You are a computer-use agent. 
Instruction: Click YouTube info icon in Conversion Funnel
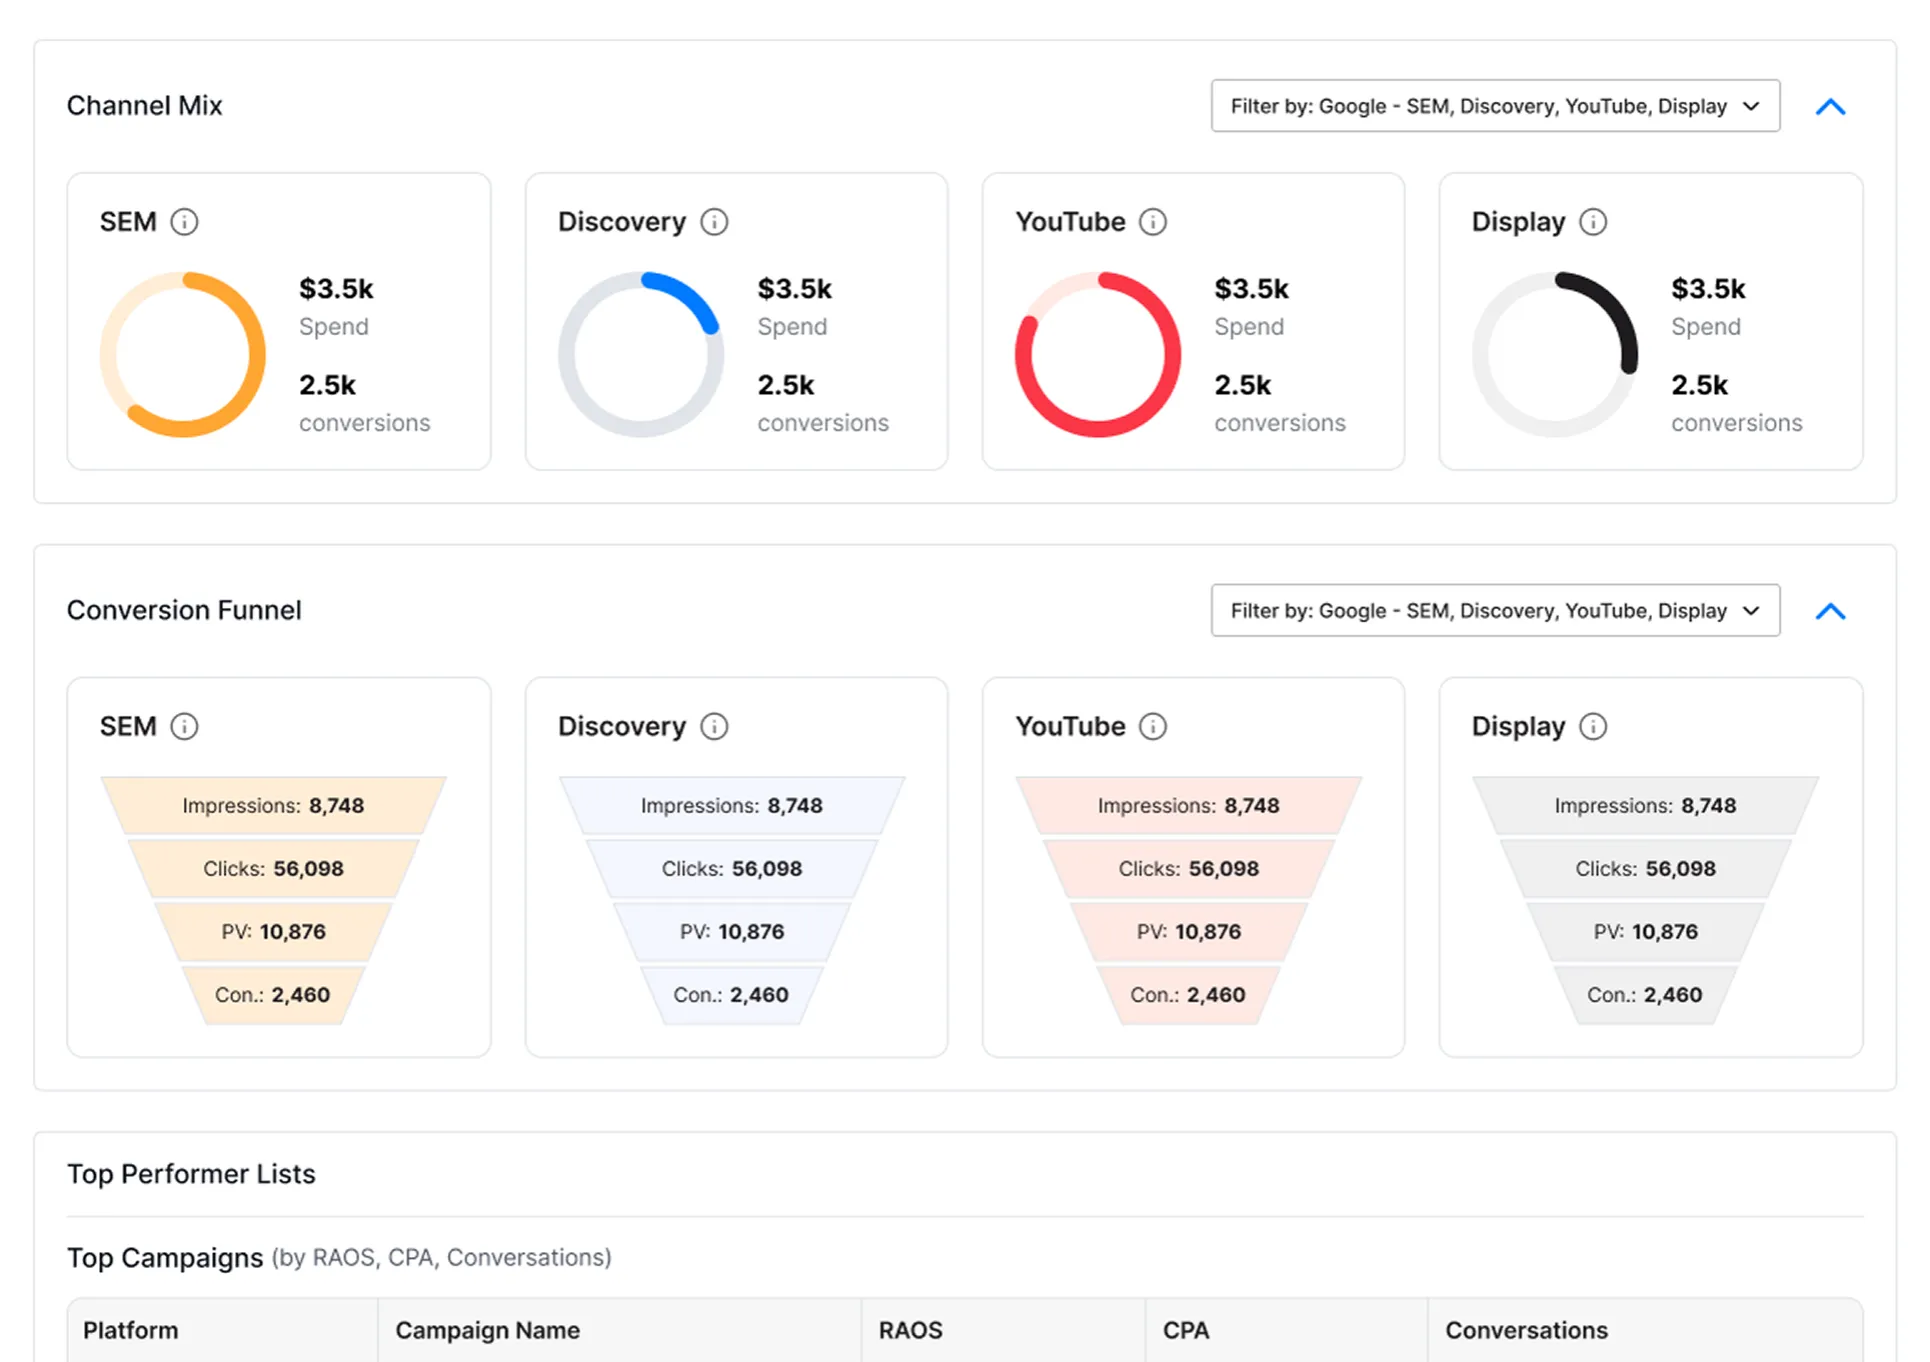click(1153, 726)
